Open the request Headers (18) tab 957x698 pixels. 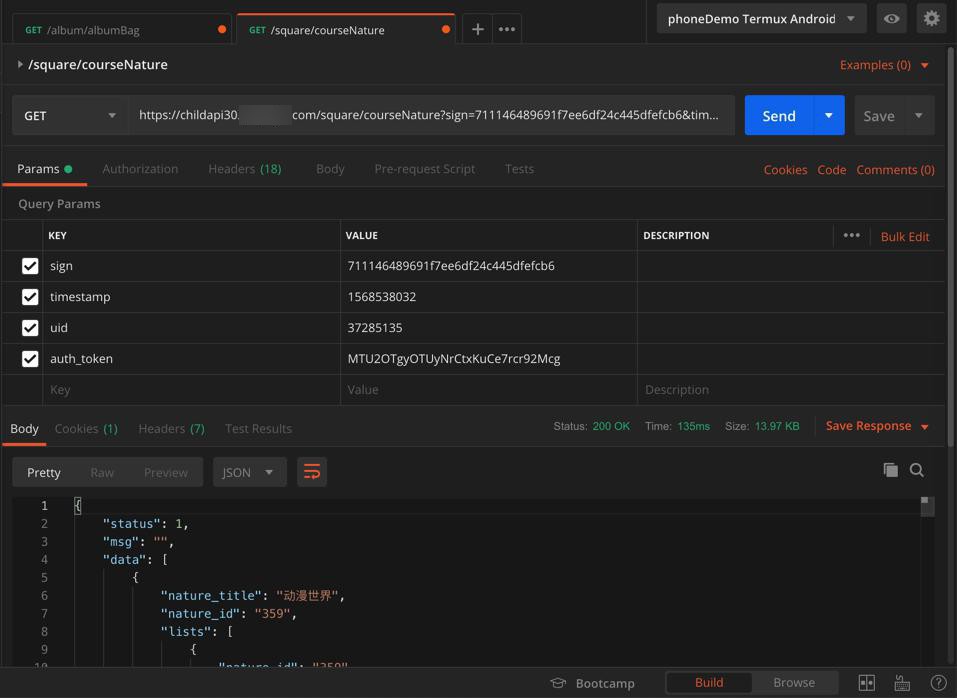coord(245,169)
